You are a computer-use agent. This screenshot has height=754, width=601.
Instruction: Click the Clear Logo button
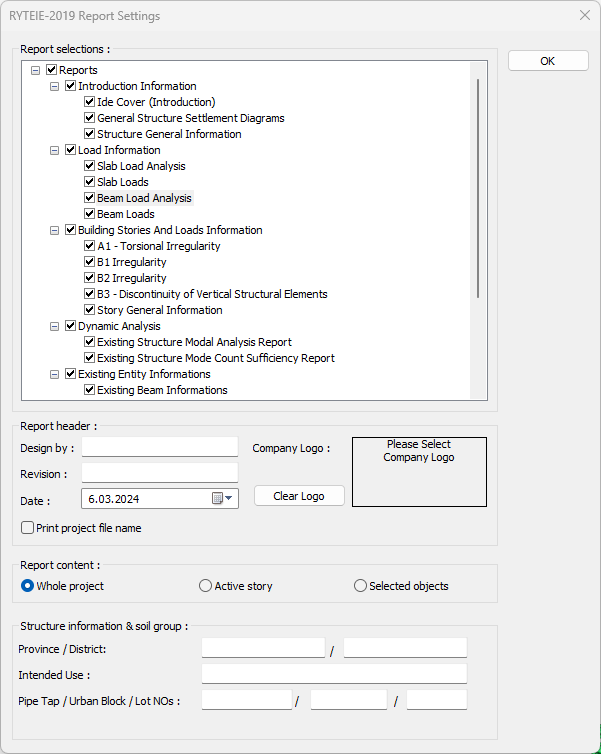pos(299,496)
